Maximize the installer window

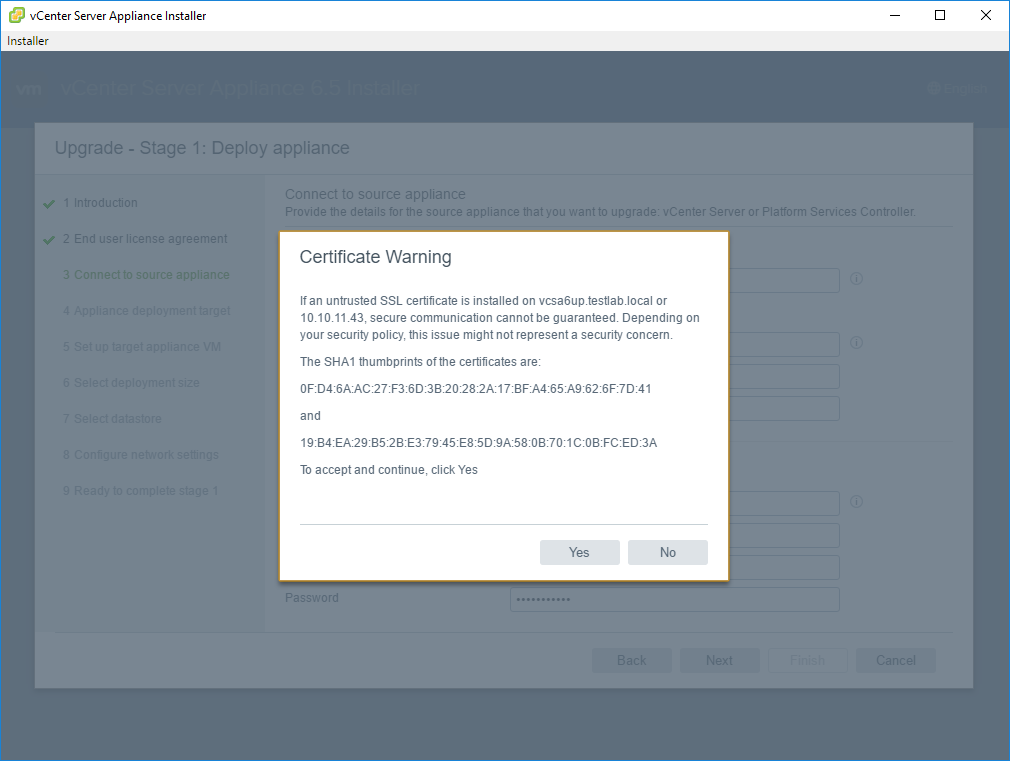pos(940,15)
